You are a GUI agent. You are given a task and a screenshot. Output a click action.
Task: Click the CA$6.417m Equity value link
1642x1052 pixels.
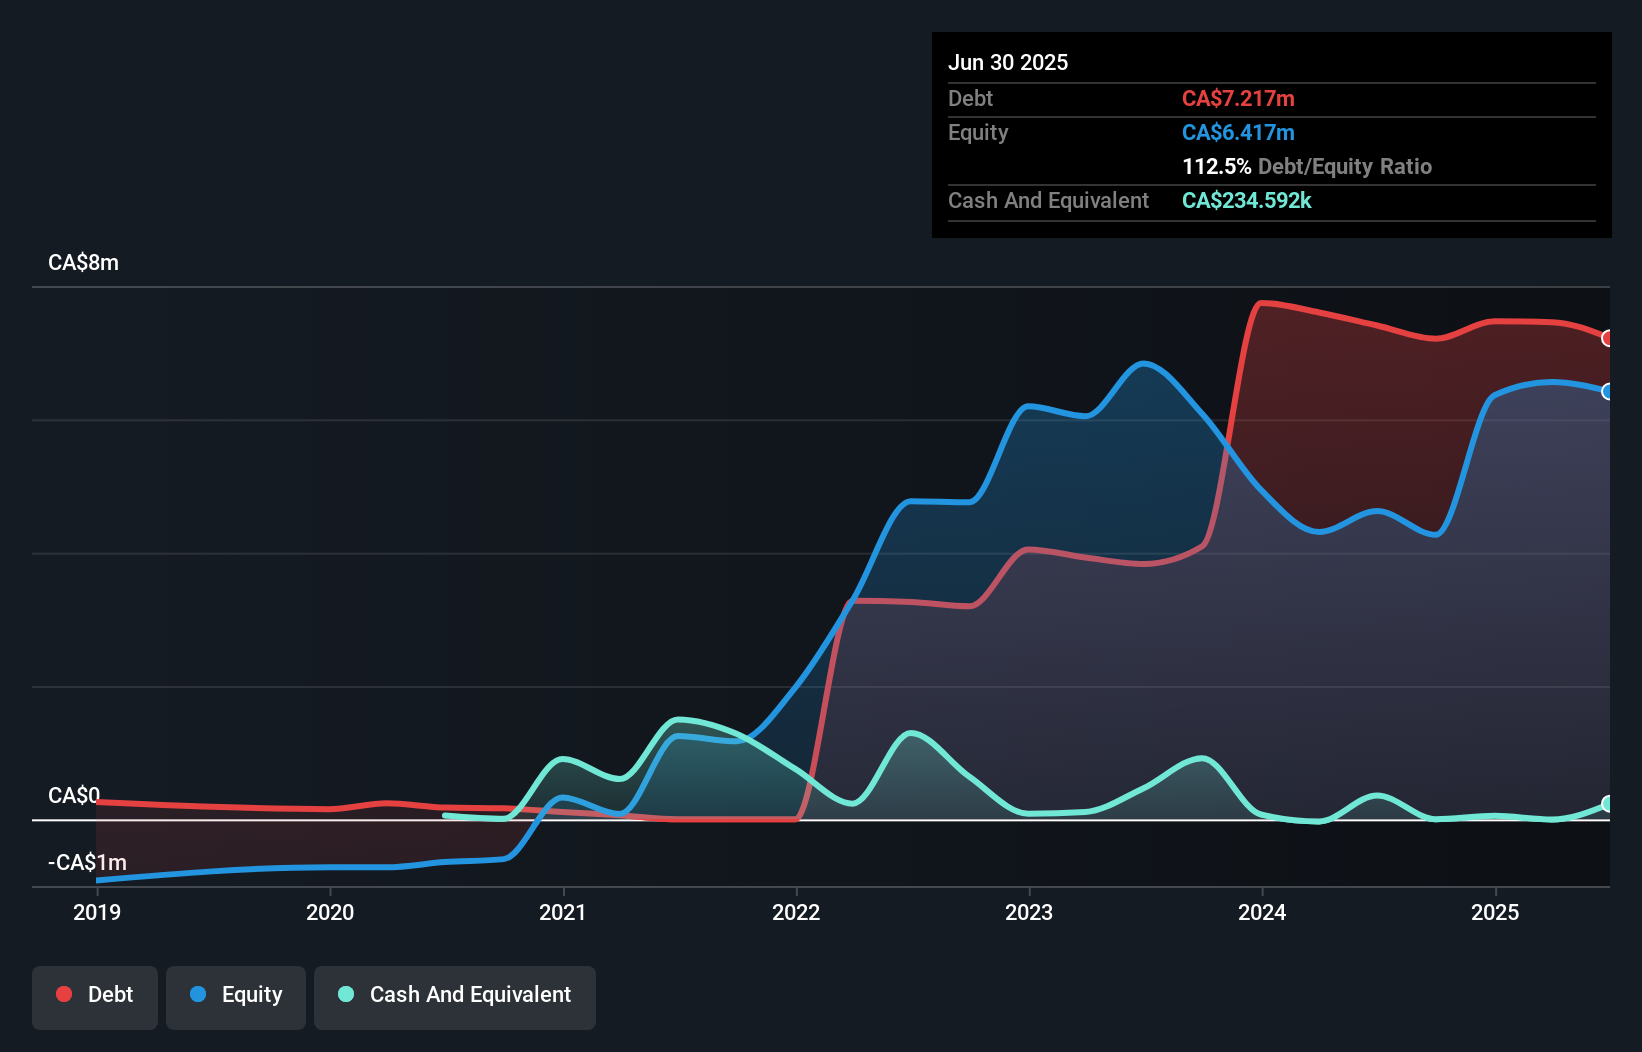[1238, 132]
